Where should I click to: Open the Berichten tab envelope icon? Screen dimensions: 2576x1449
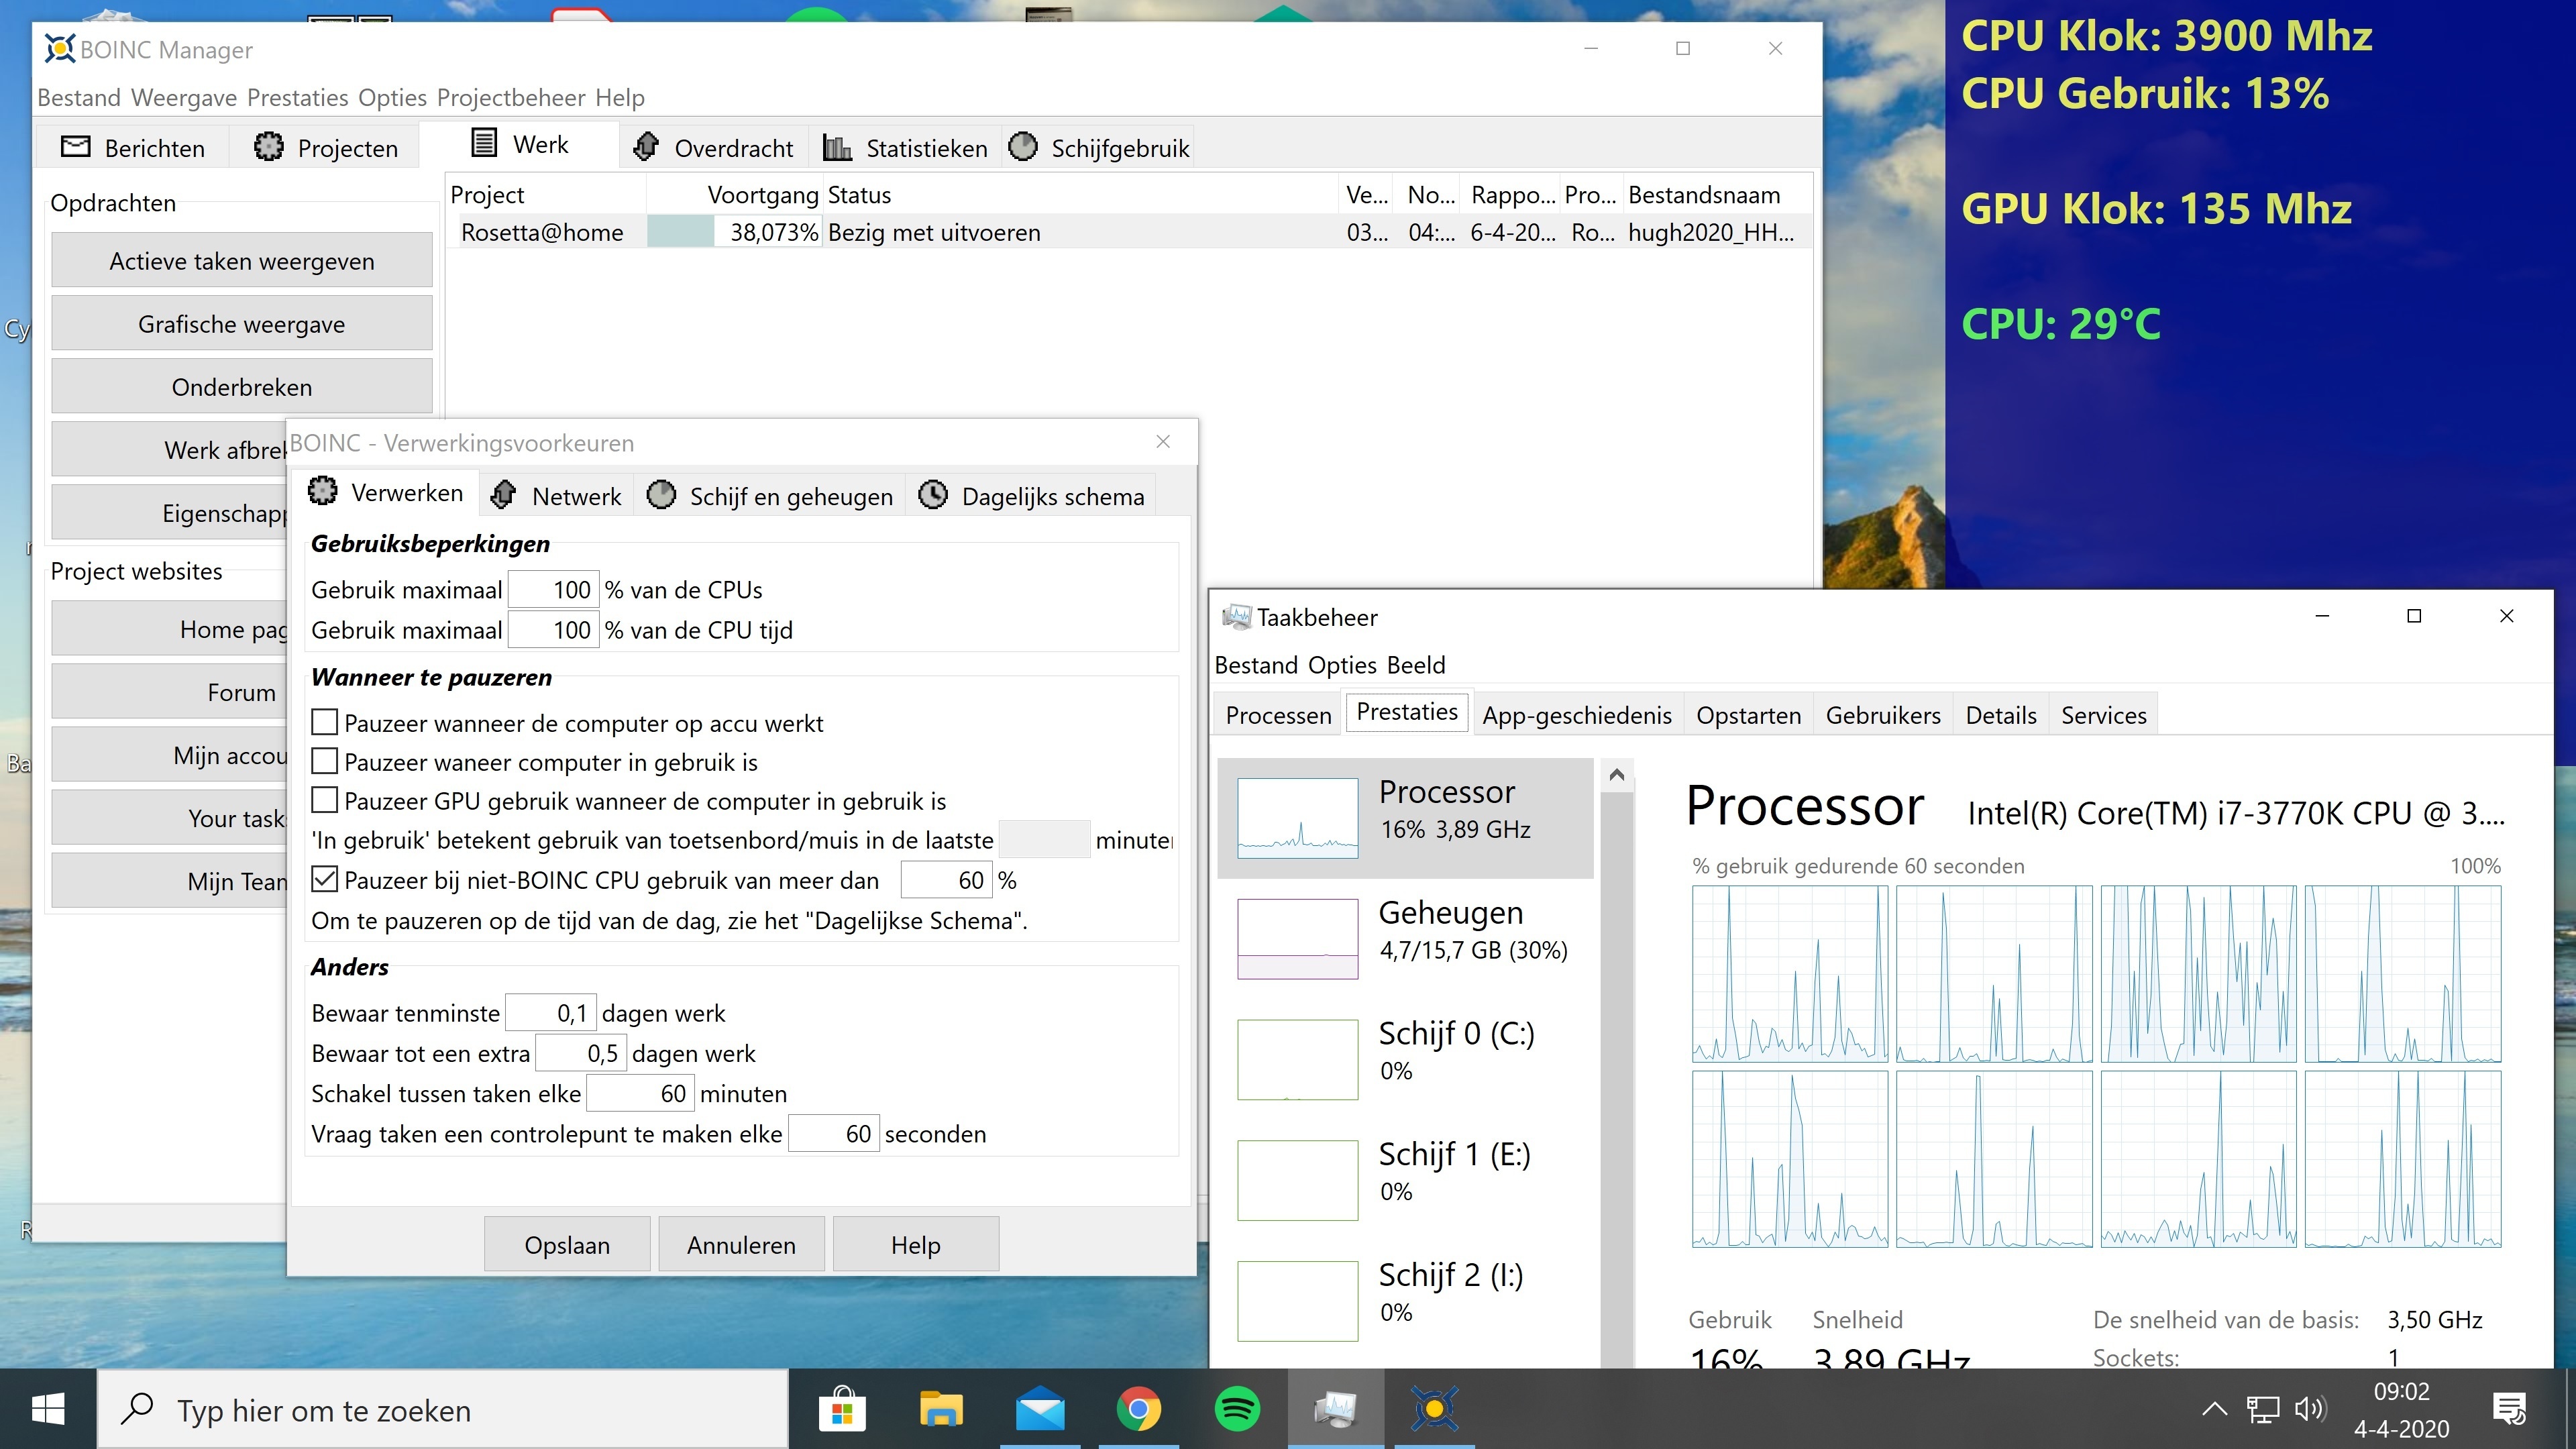click(x=75, y=146)
